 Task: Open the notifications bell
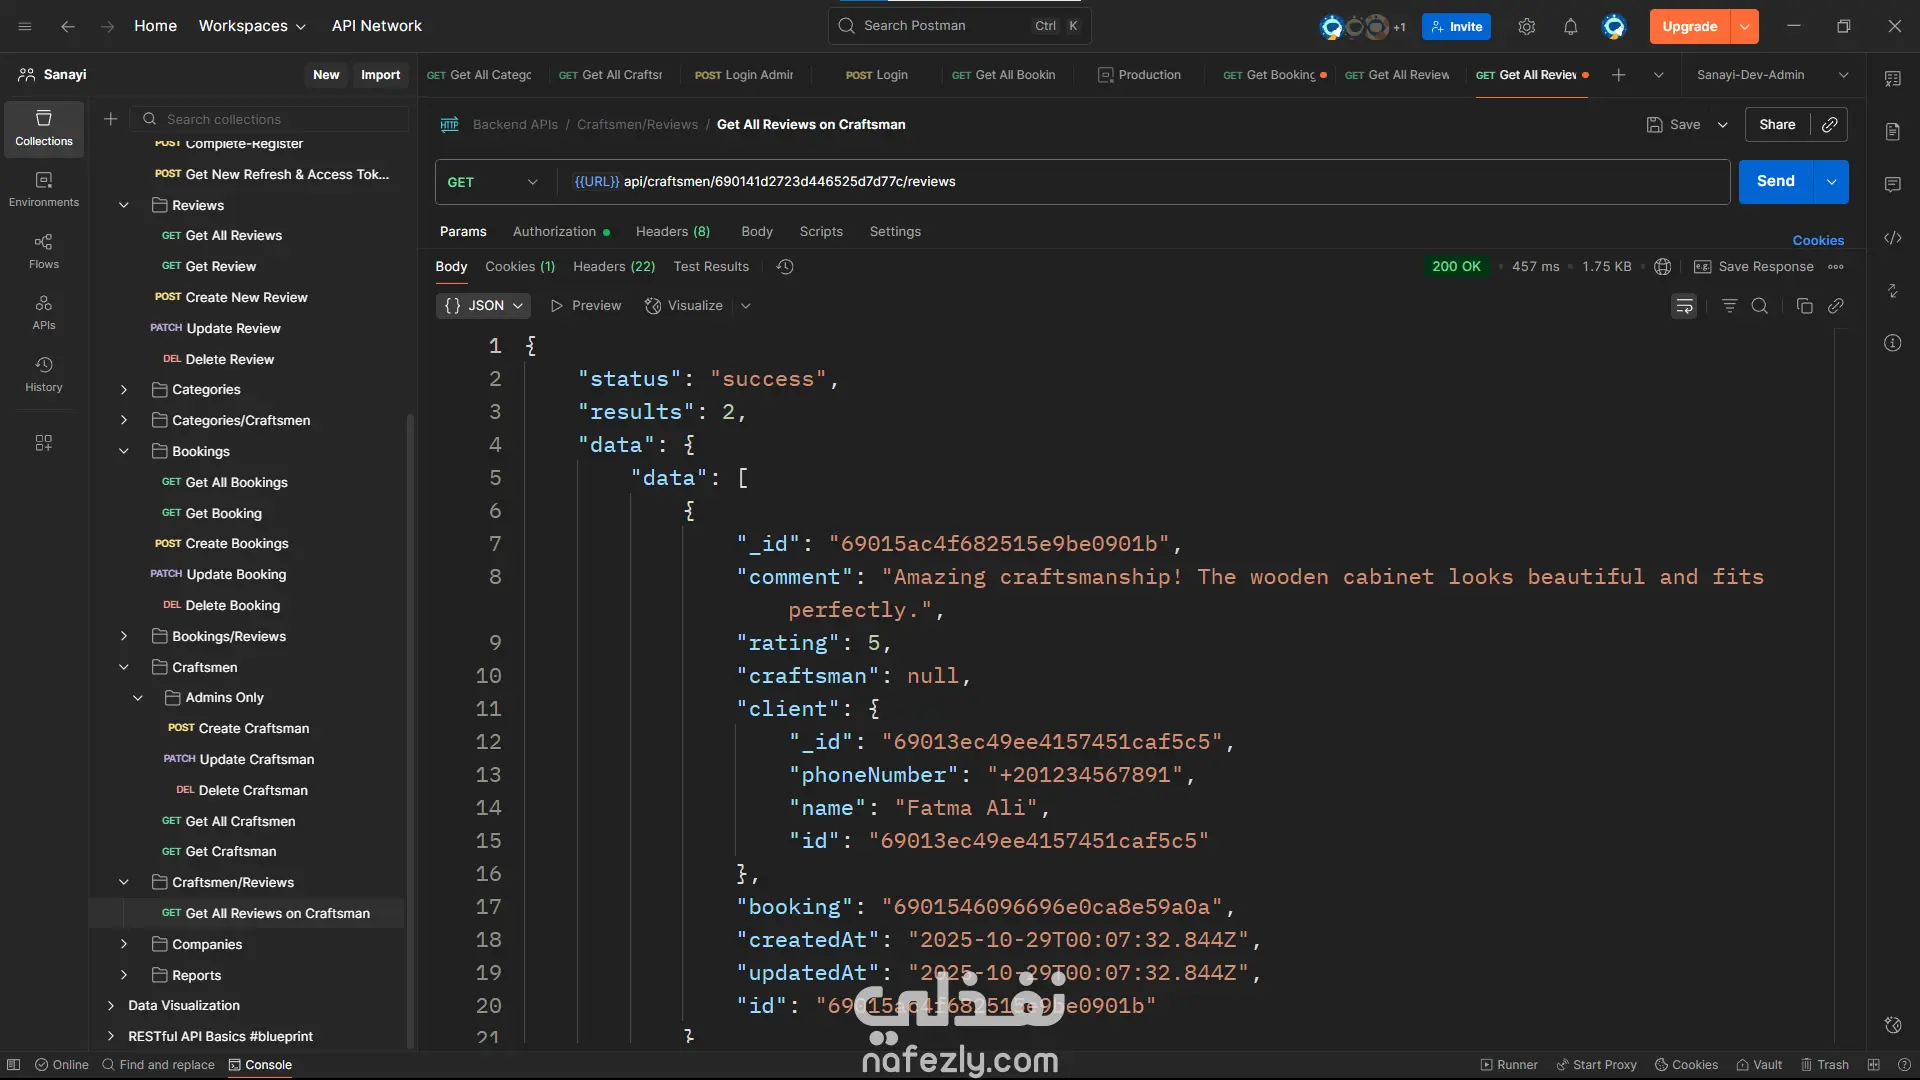point(1570,27)
